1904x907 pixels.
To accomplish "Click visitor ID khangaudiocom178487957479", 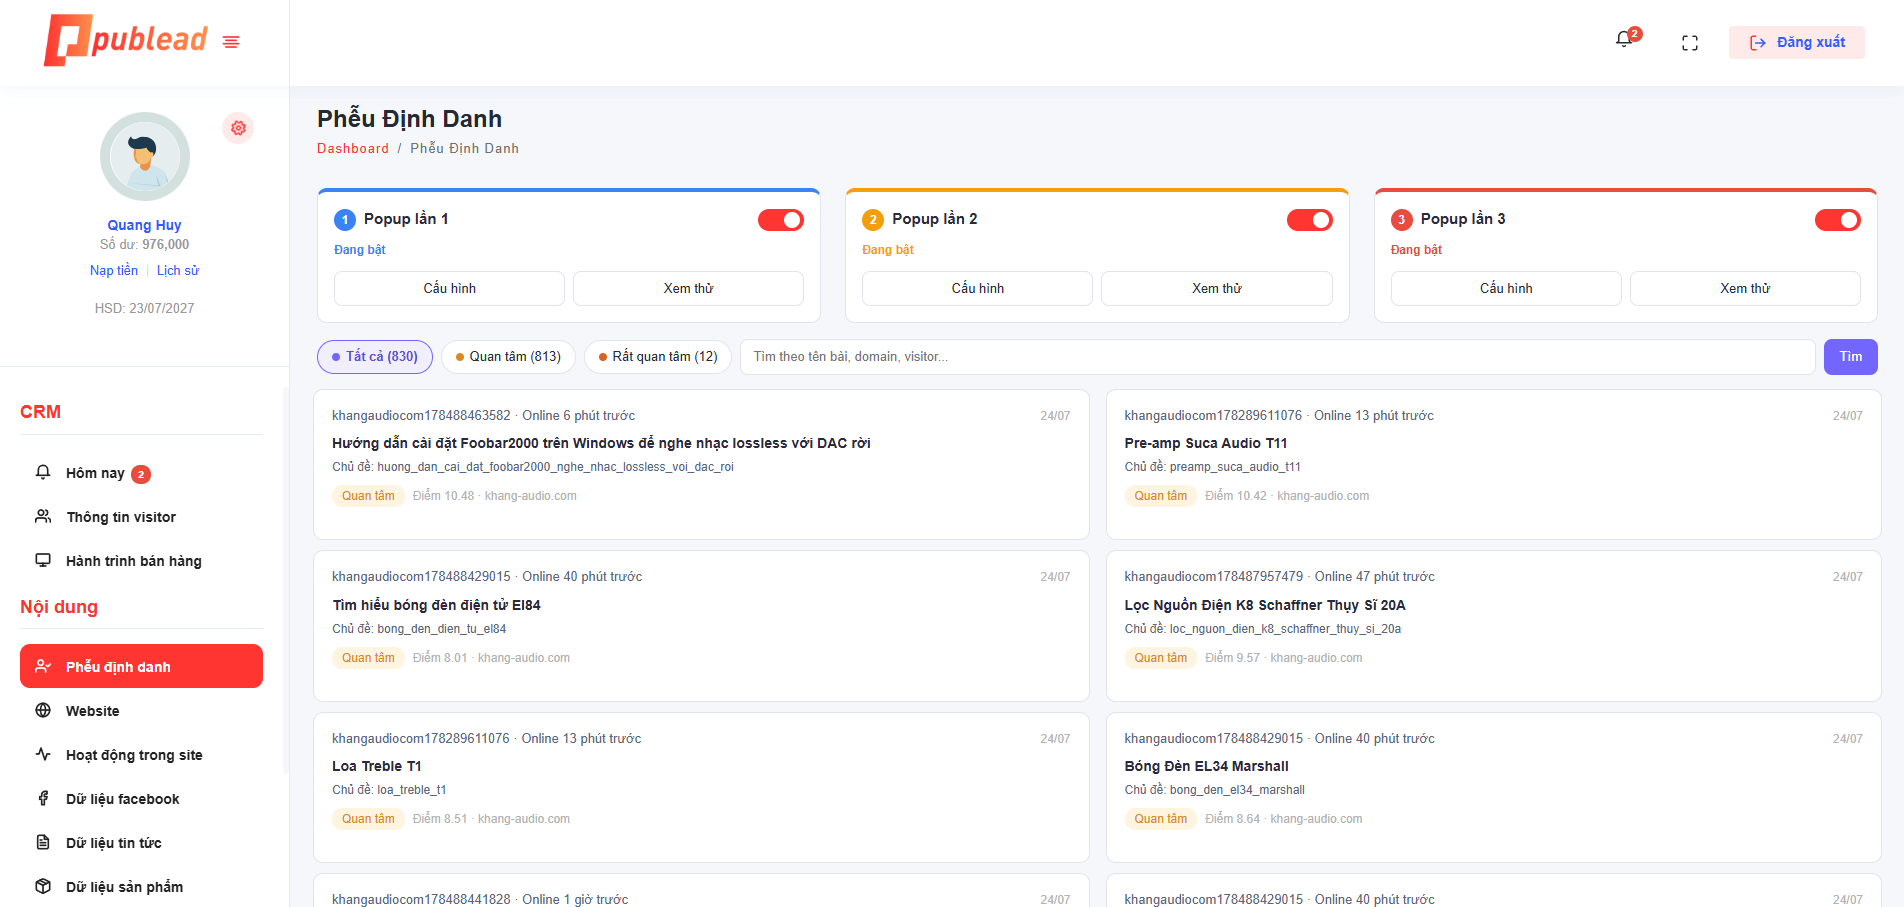I will tap(1213, 577).
